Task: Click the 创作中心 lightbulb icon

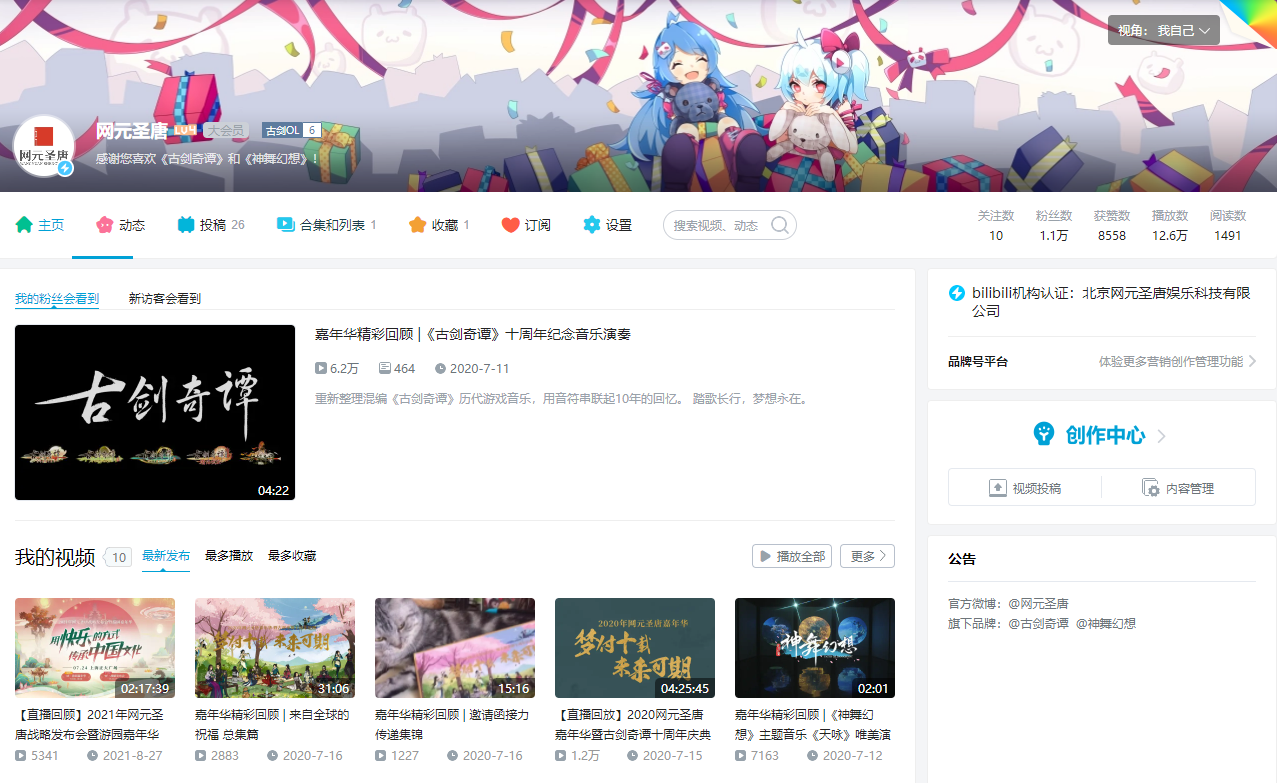Action: [1044, 434]
